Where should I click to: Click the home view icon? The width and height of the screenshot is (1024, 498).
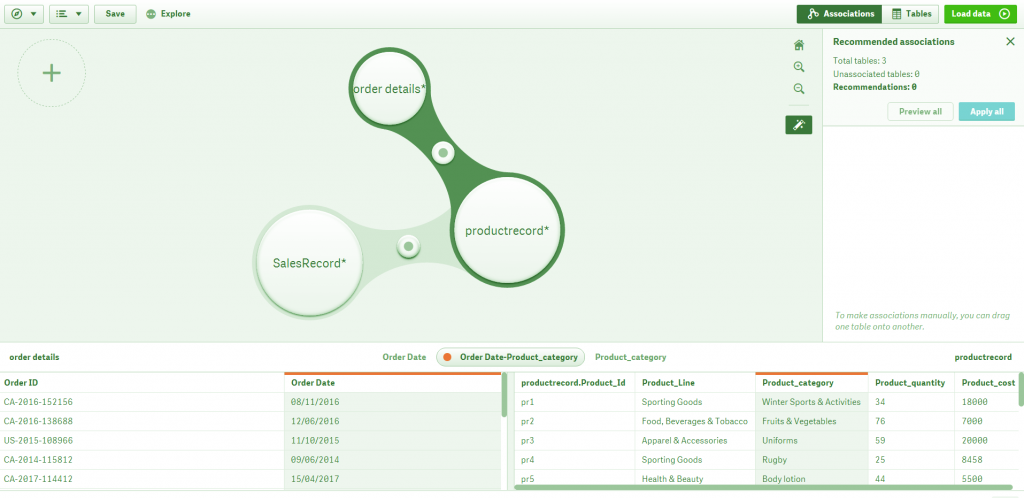click(798, 45)
